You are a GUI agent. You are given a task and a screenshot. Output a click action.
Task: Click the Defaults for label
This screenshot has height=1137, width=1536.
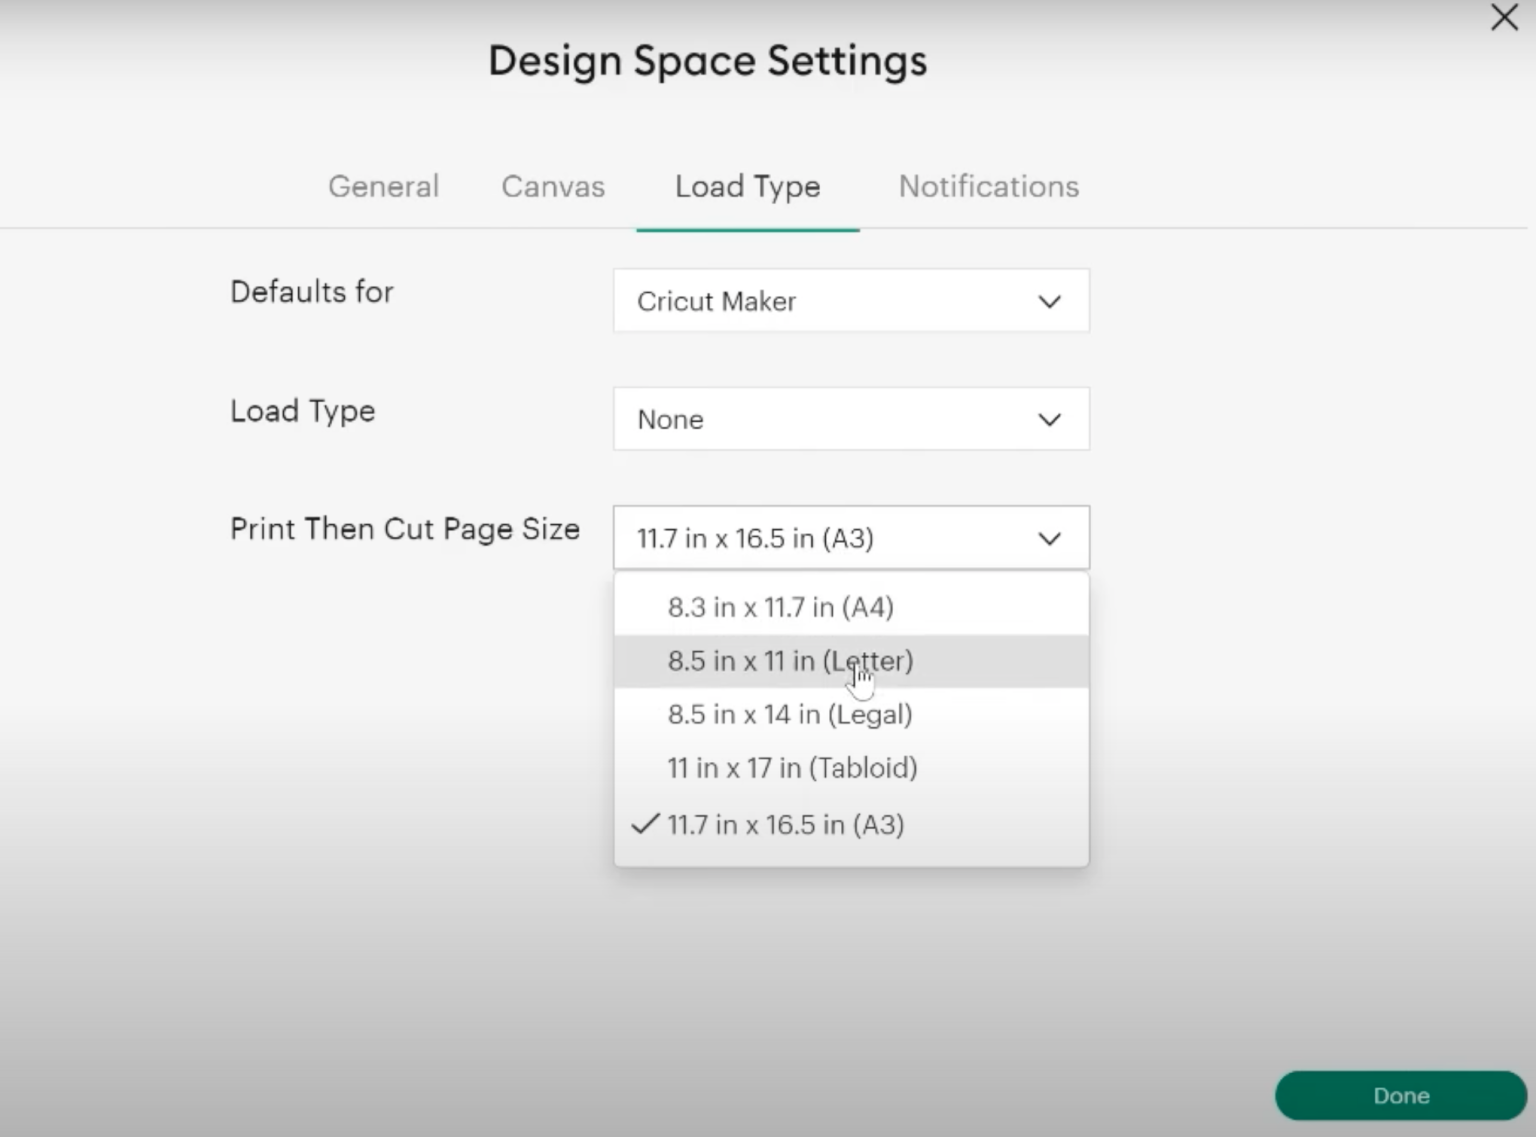tap(312, 292)
